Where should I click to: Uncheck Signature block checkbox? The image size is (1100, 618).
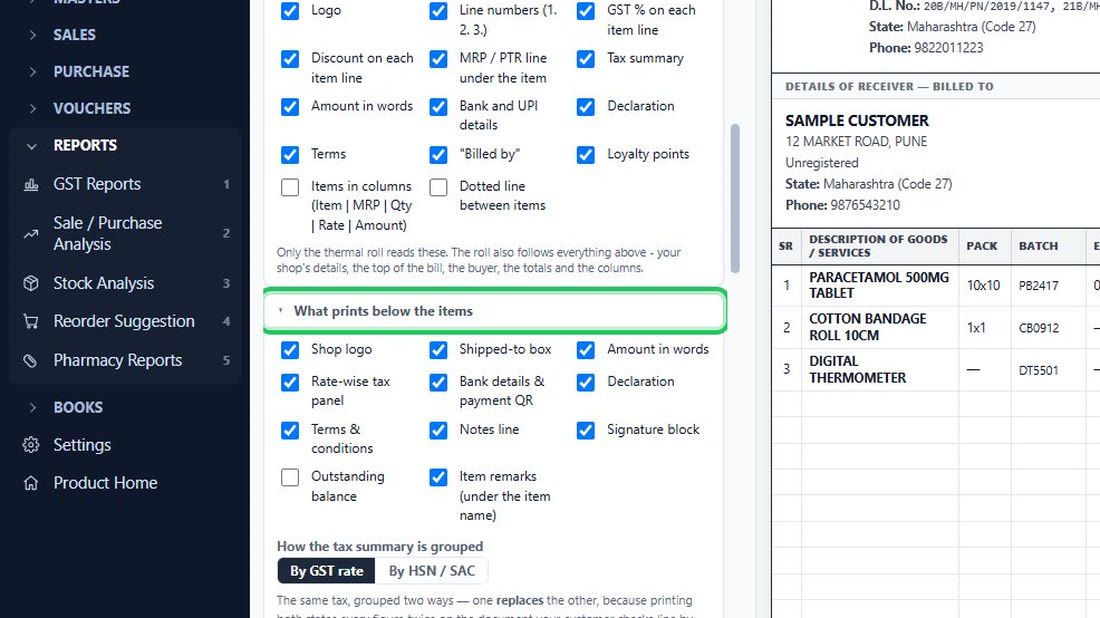pos(586,430)
